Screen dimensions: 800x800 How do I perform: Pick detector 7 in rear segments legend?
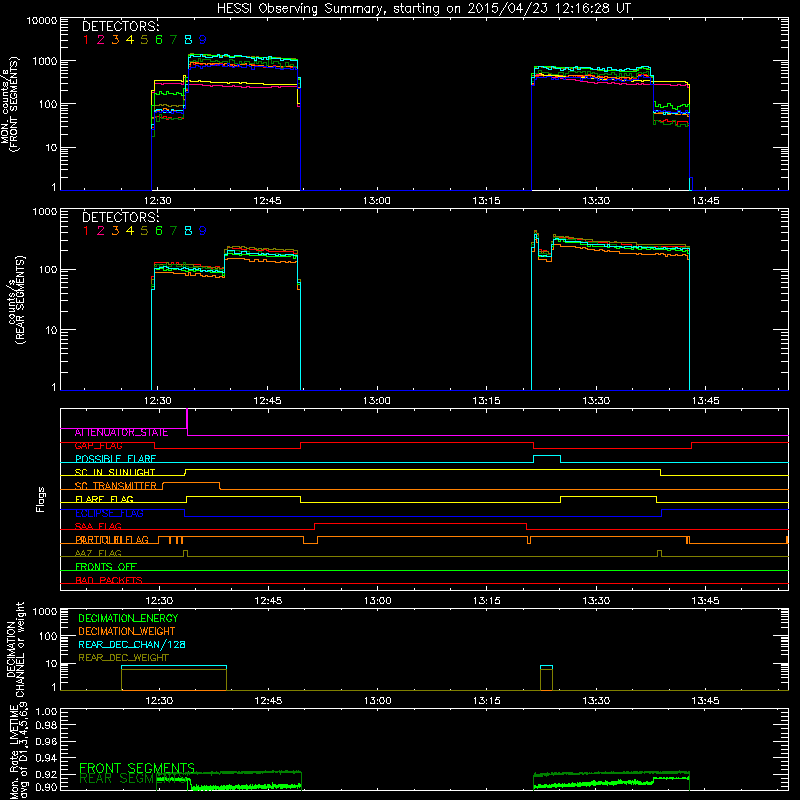click(x=173, y=231)
